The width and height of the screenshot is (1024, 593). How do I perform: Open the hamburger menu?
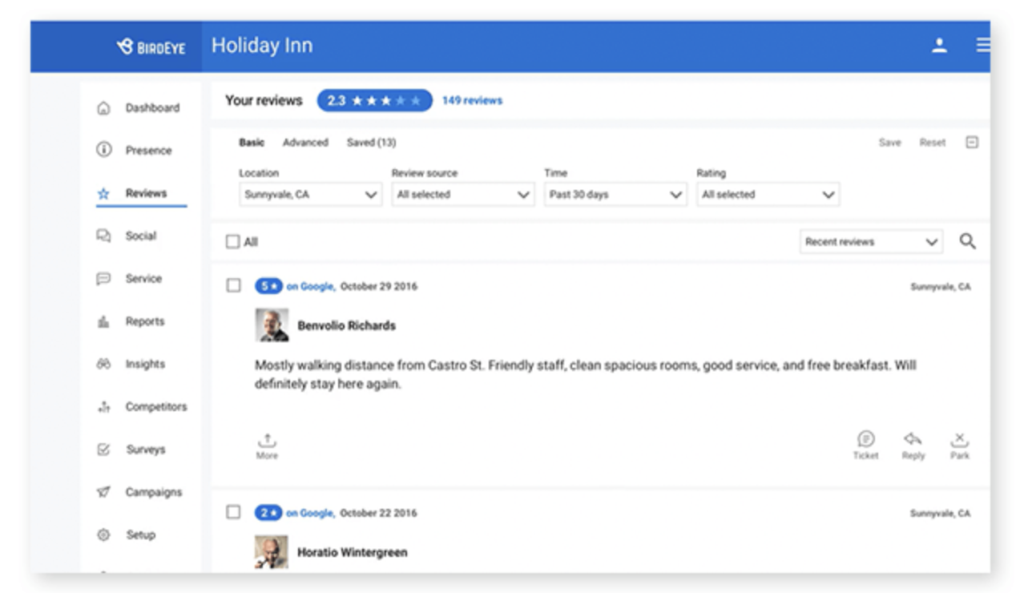982,44
